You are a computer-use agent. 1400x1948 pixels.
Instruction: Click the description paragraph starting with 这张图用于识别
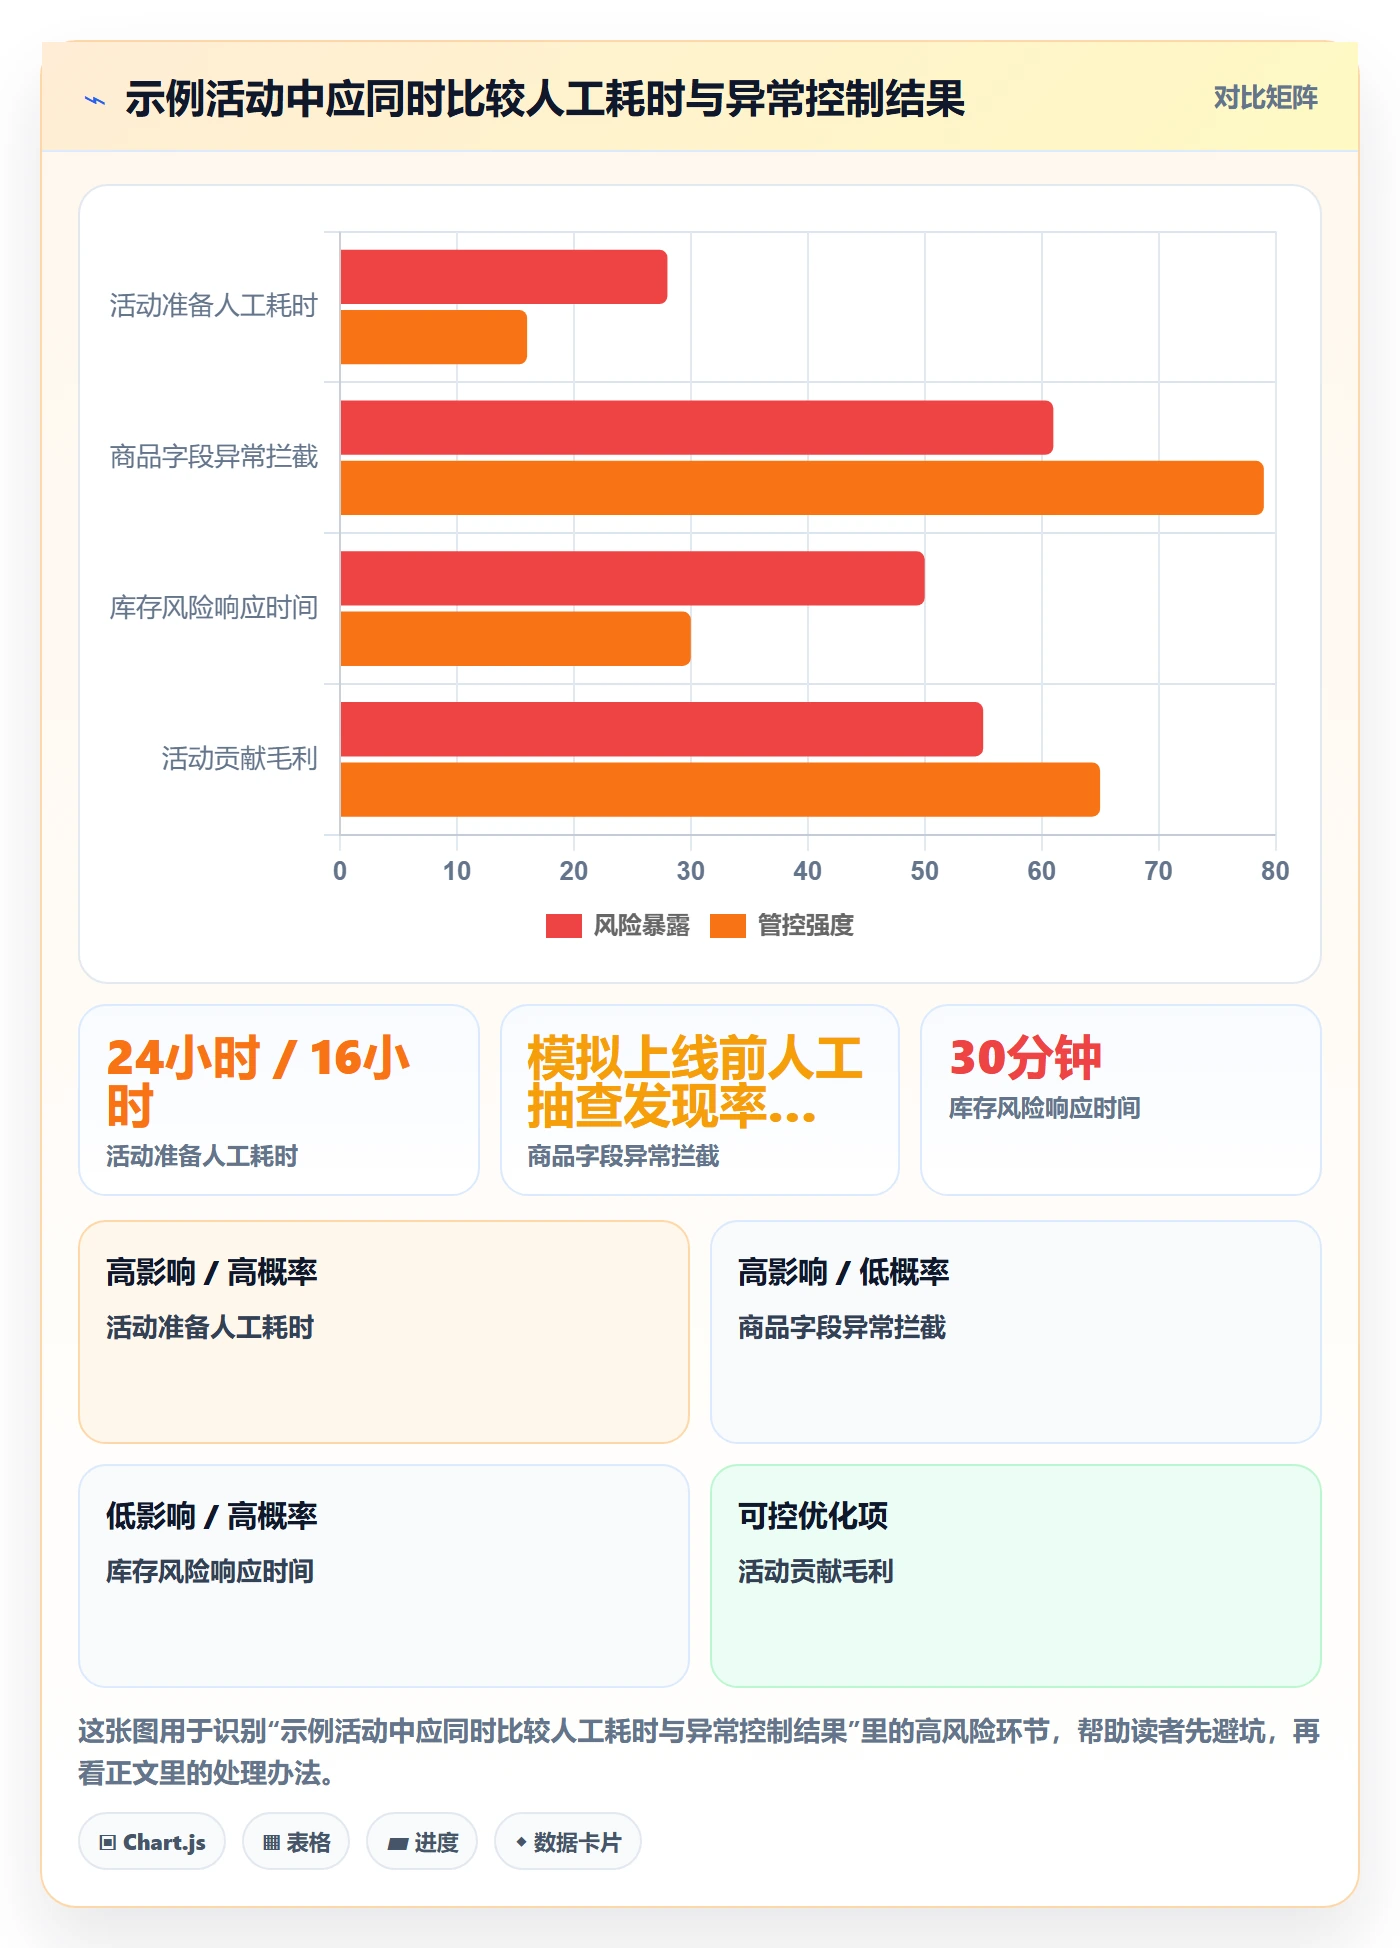tap(700, 1752)
